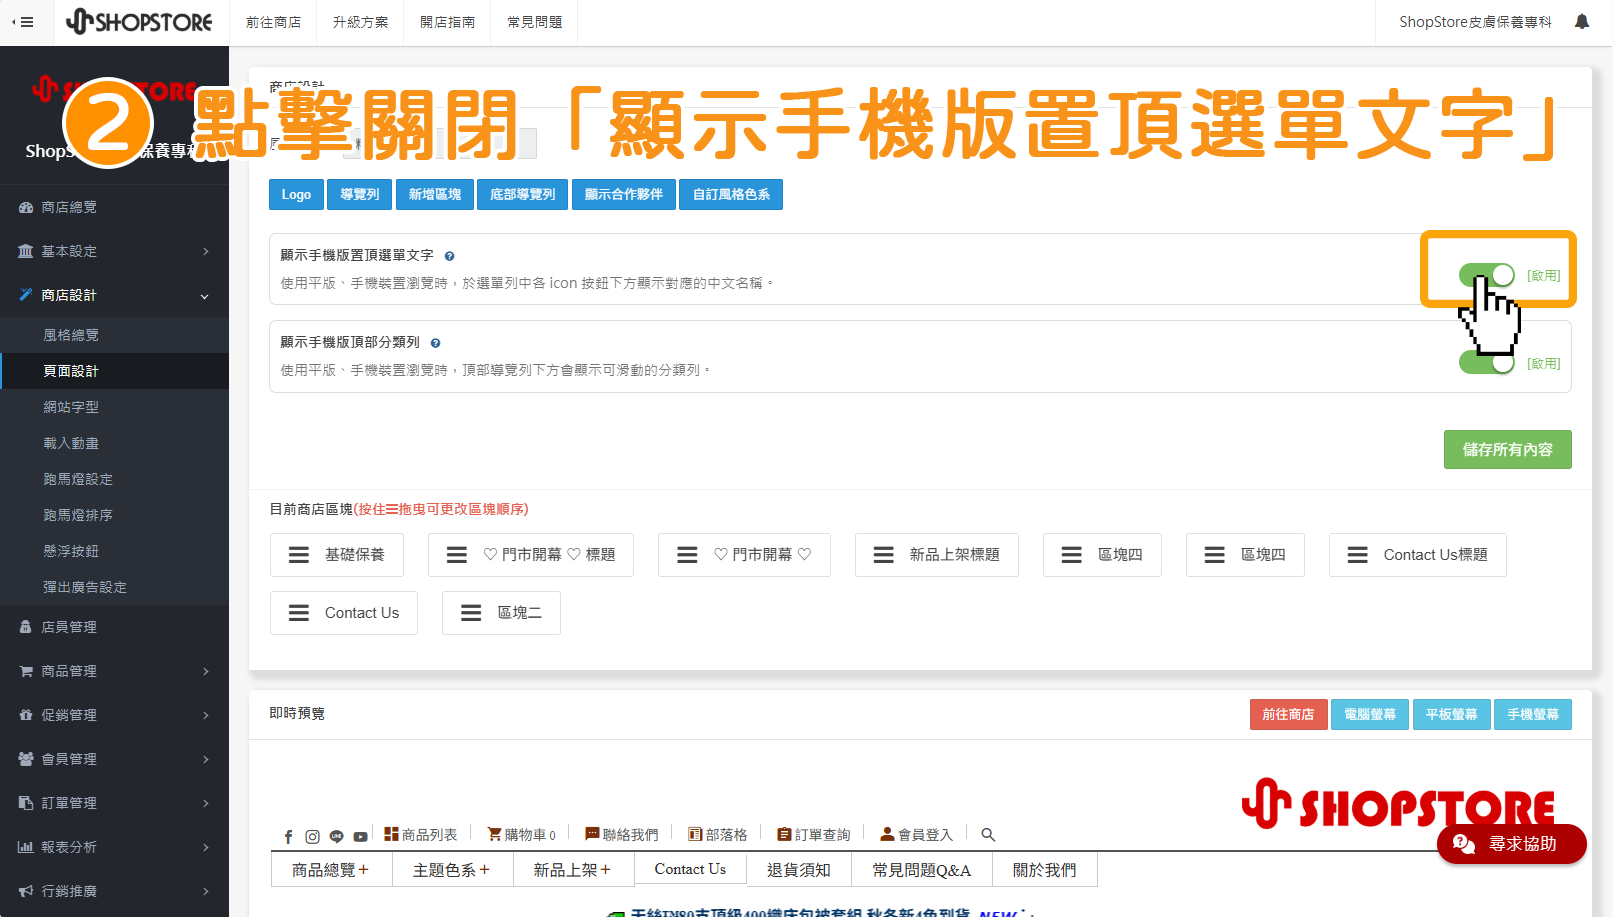Select the Contact Us block

coord(344,613)
